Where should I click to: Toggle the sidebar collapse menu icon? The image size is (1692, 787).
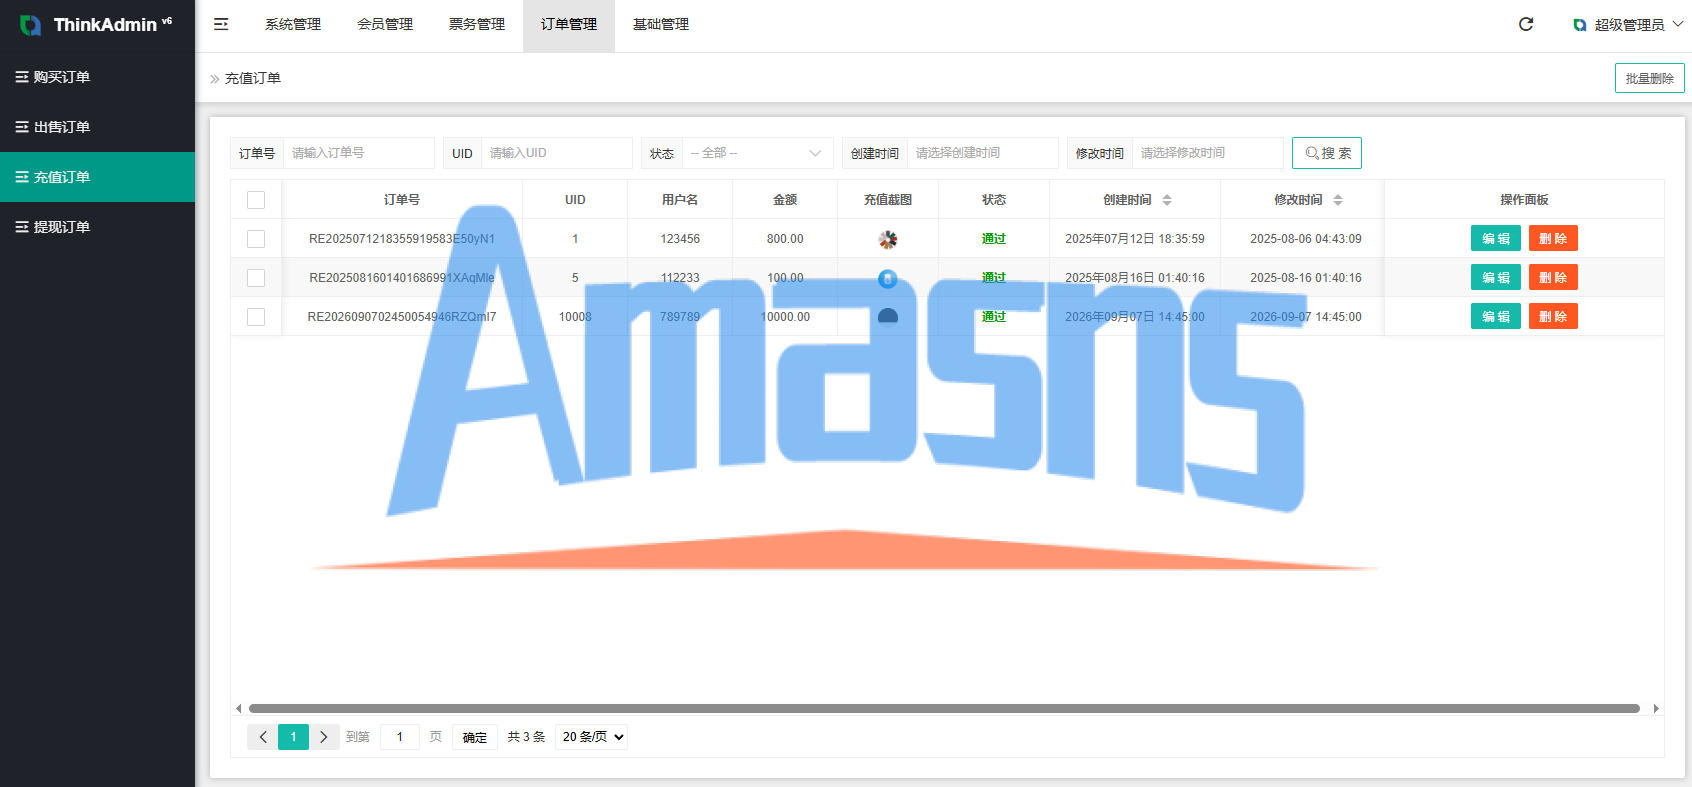221,24
